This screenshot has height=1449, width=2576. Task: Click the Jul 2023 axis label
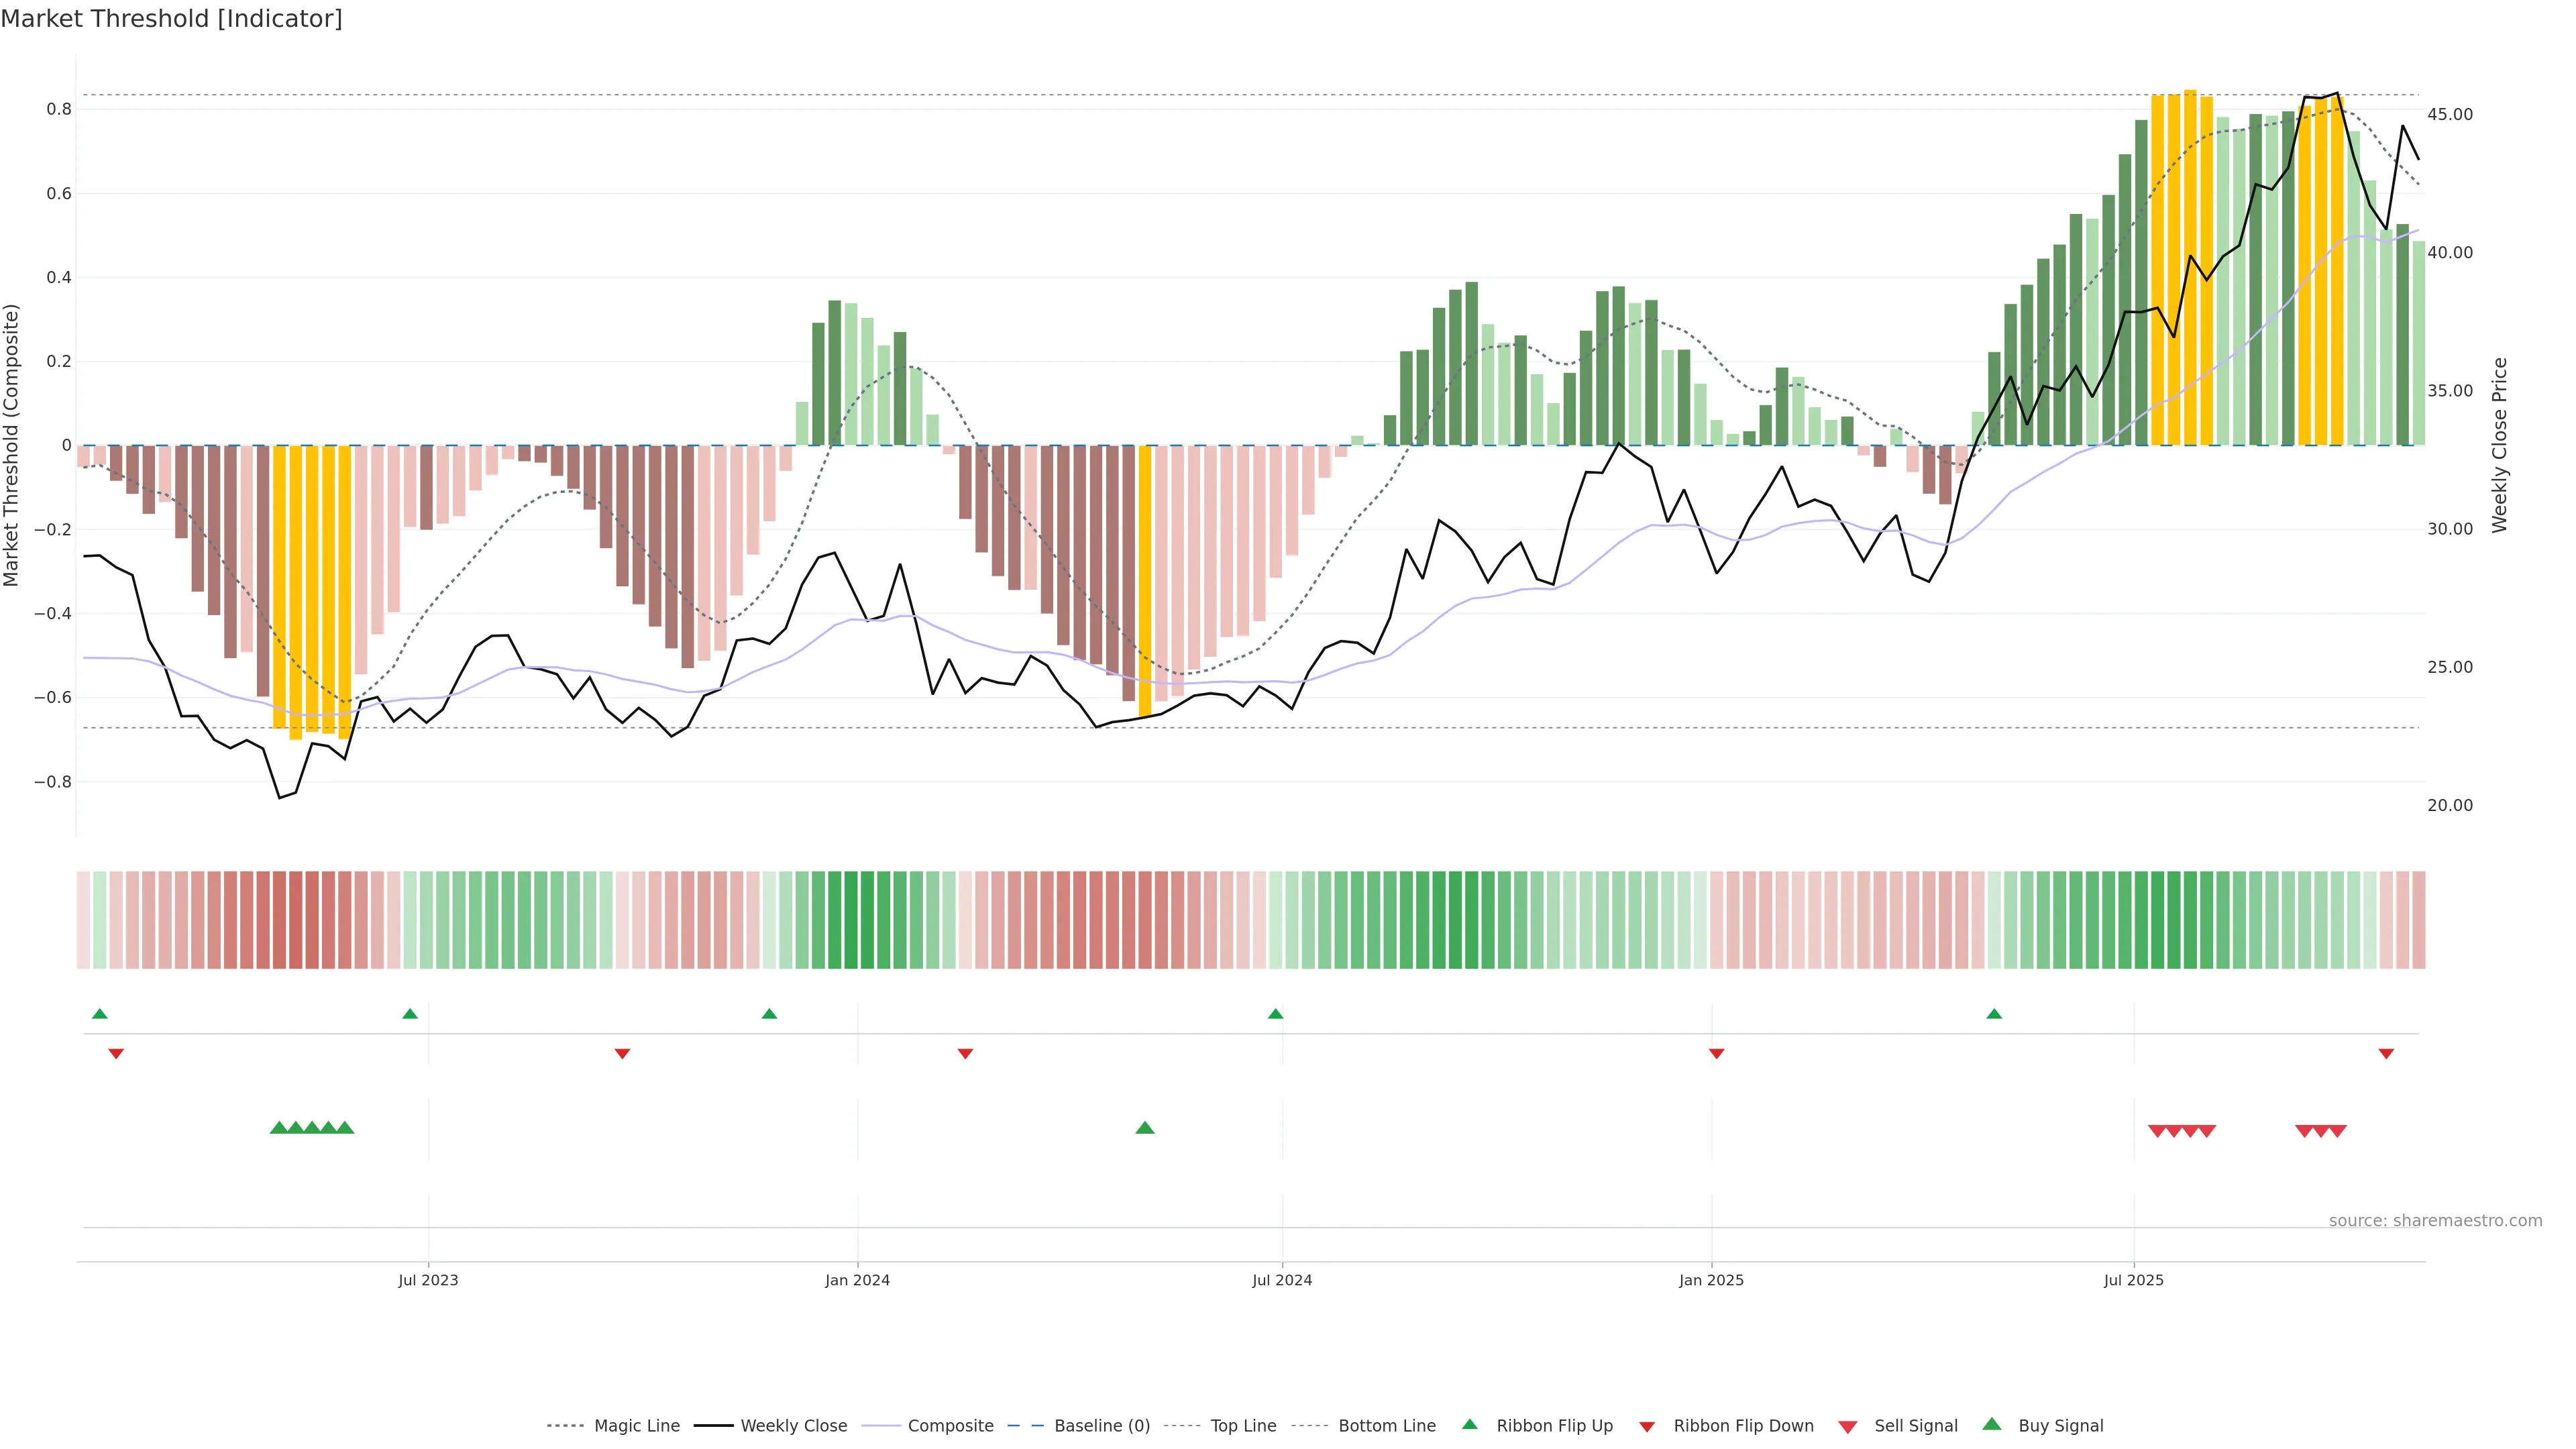point(428,1280)
